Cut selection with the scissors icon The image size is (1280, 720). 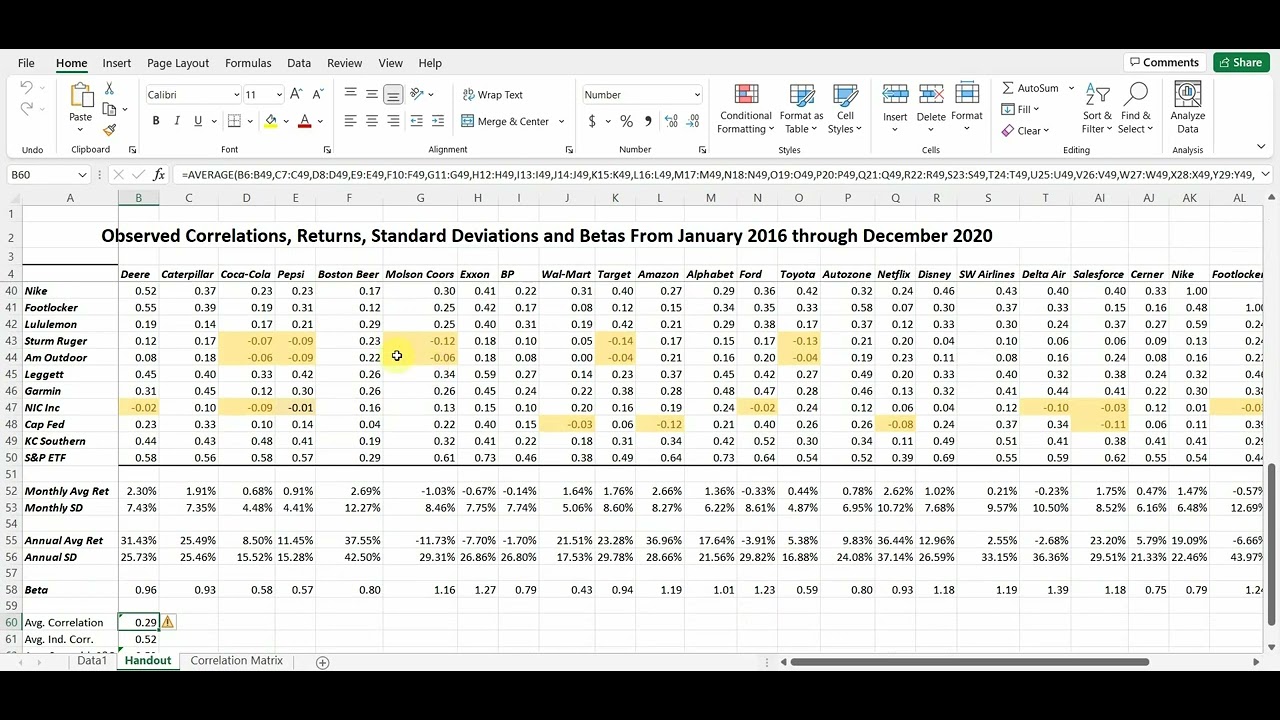[x=109, y=89]
